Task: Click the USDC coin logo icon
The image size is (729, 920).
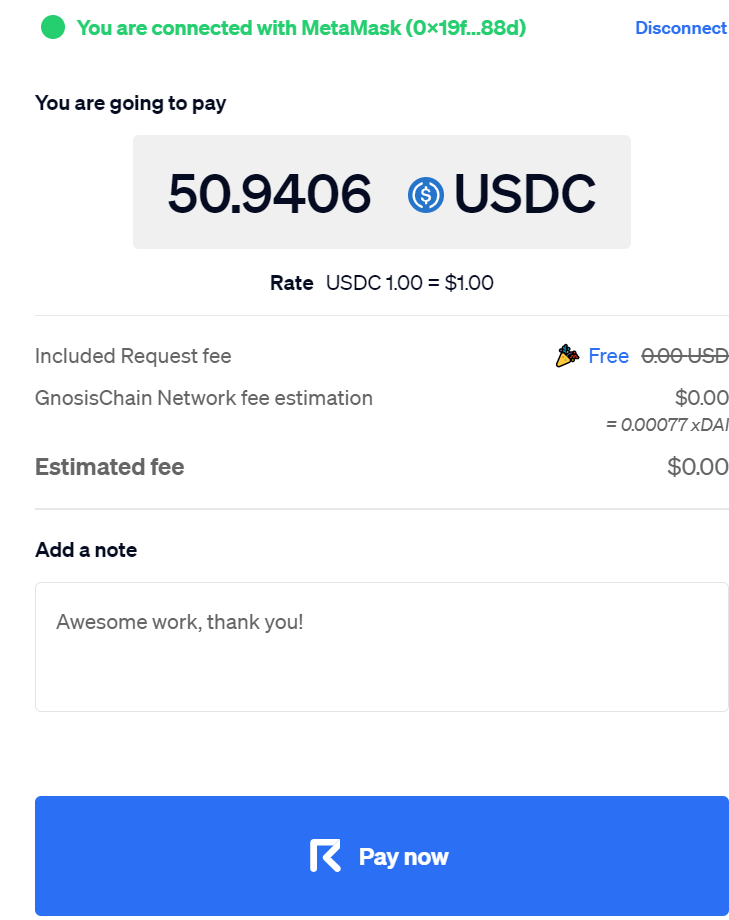Action: tap(426, 195)
